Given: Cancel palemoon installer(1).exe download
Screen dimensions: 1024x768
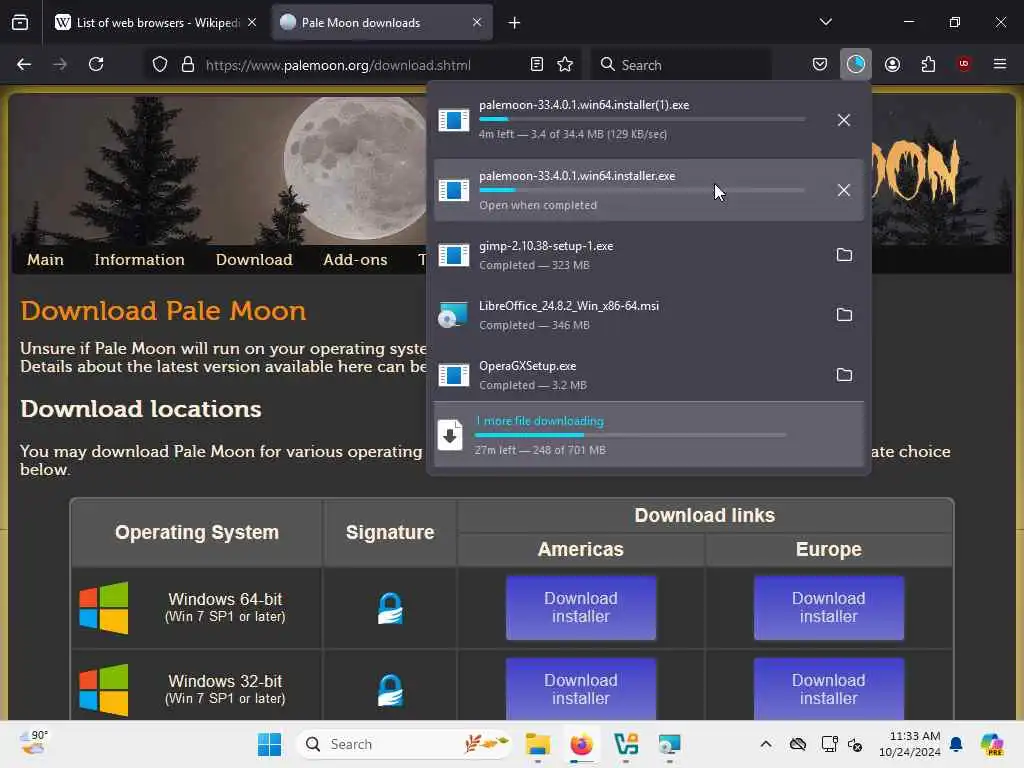Looking at the screenshot, I should [x=844, y=120].
